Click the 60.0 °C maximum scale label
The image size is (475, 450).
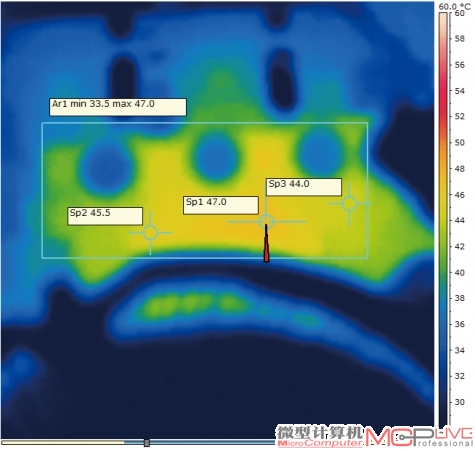point(454,7)
